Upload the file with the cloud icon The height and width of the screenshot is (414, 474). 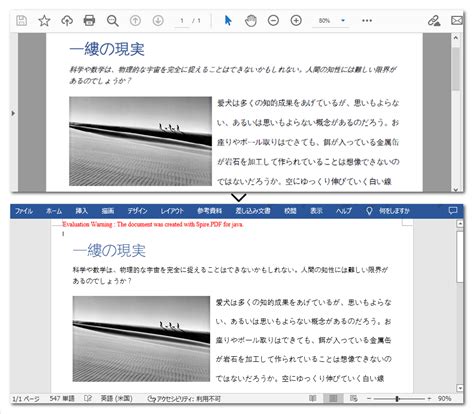point(67,21)
